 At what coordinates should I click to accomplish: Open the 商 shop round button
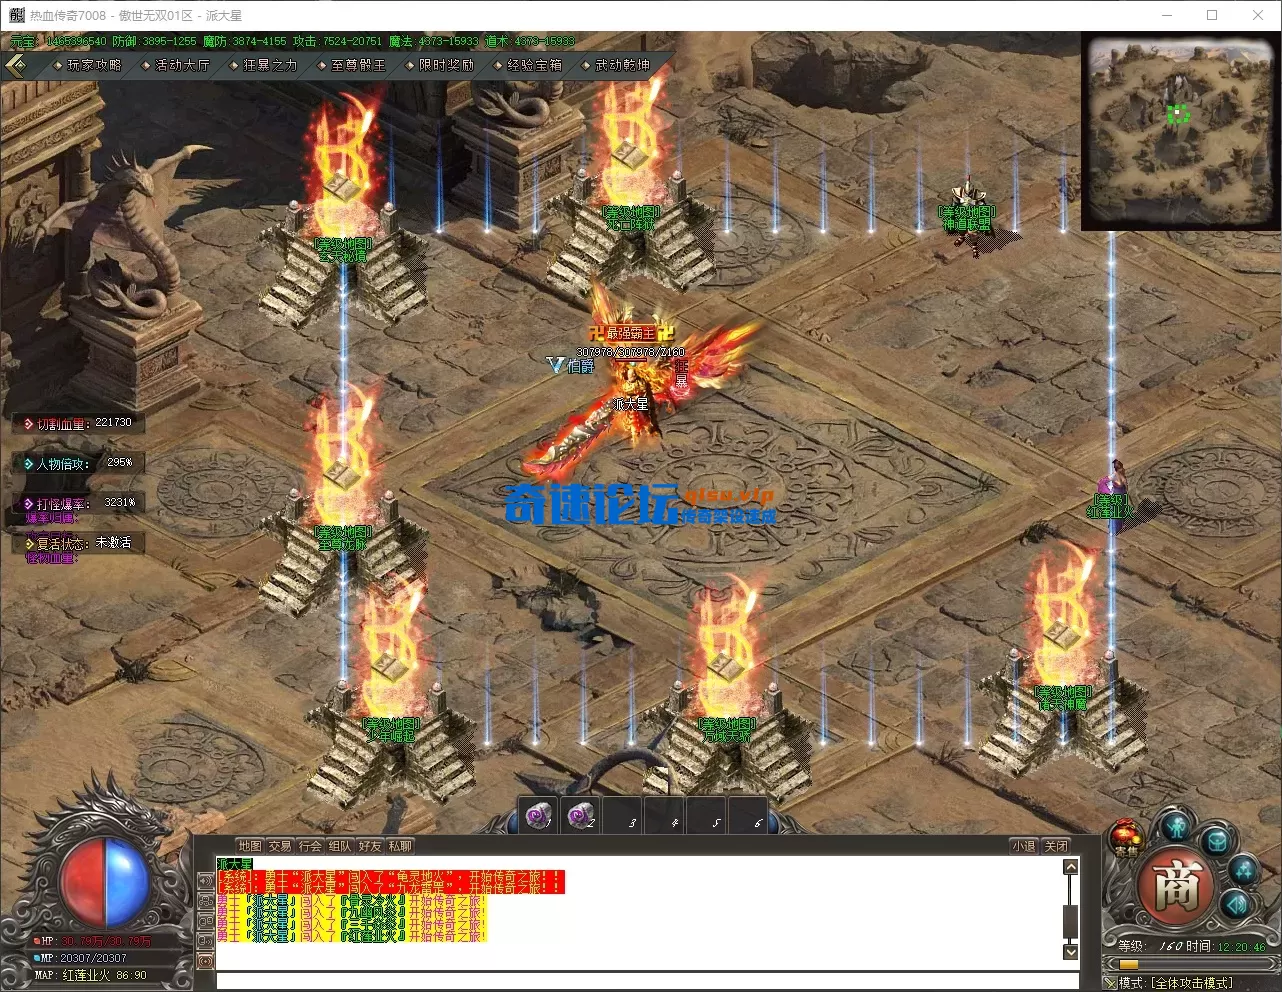1175,887
